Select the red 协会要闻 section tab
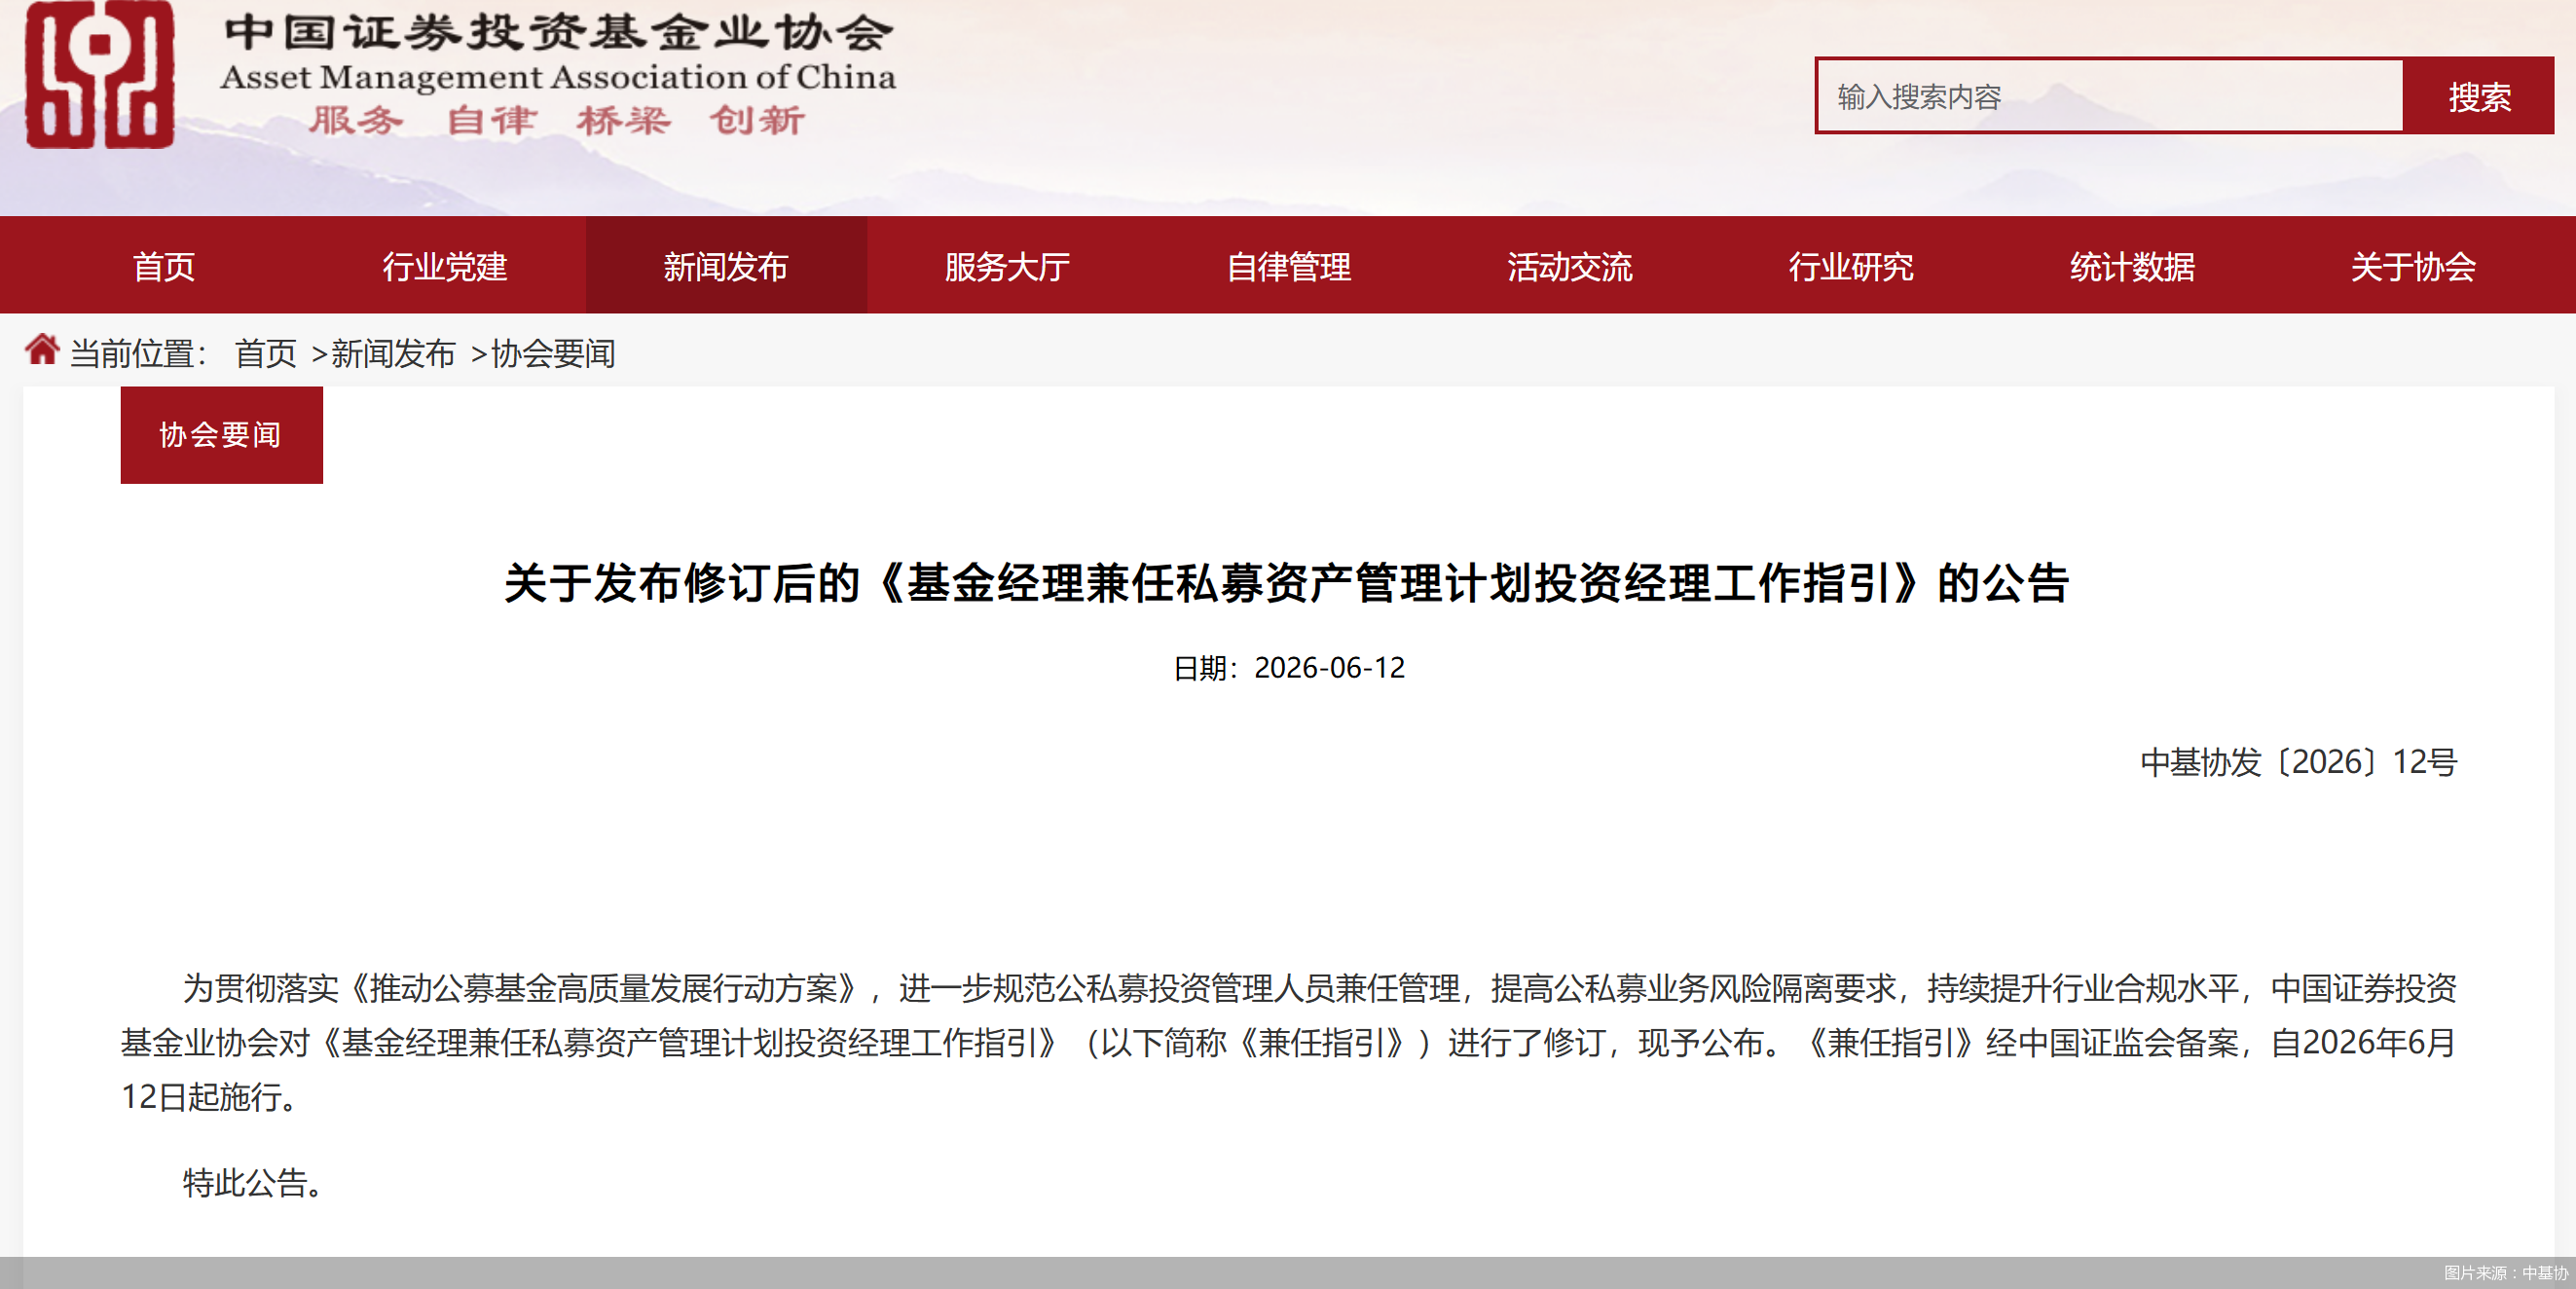Image resolution: width=2576 pixels, height=1289 pixels. (x=221, y=435)
